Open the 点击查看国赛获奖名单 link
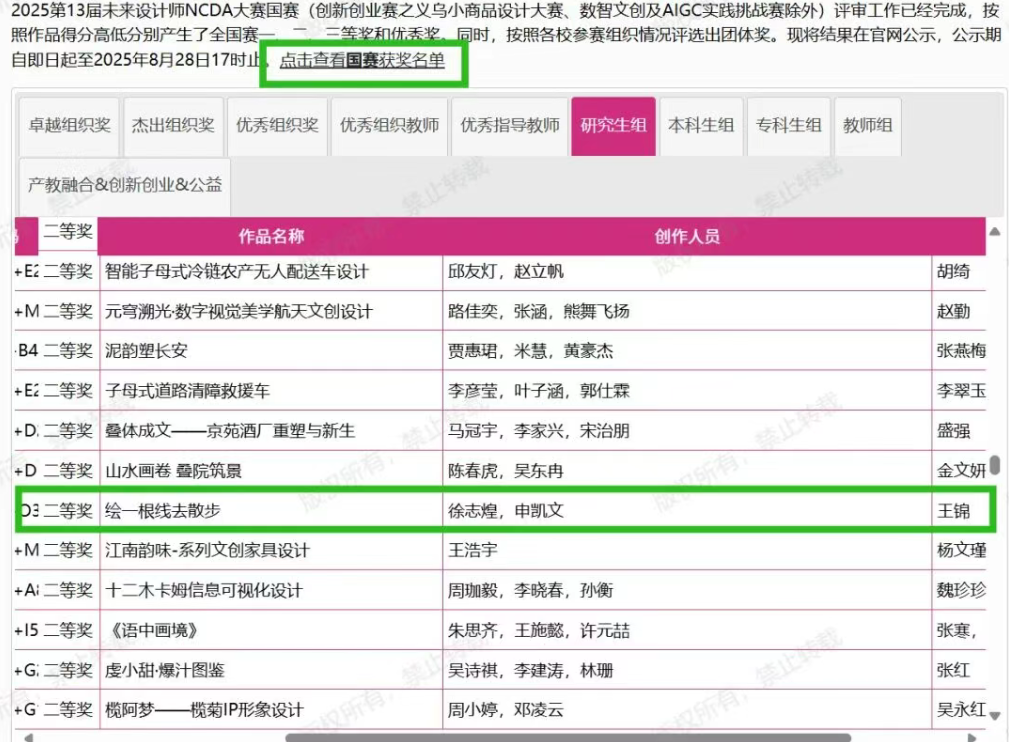 [x=361, y=60]
